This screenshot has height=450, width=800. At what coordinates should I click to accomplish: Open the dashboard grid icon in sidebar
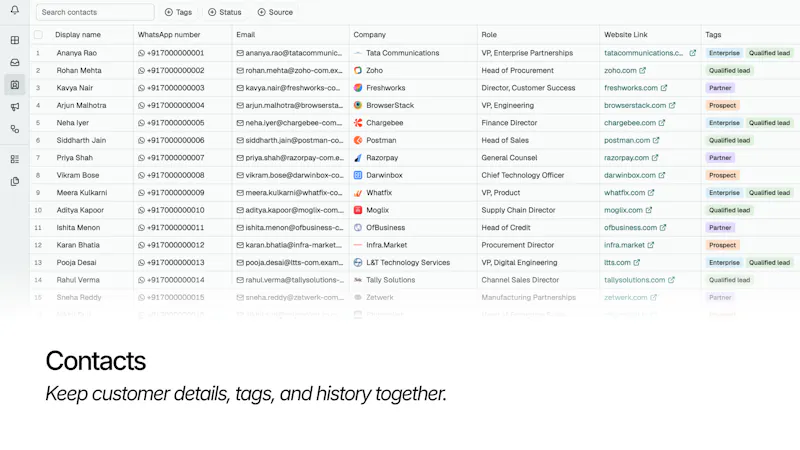pos(15,40)
